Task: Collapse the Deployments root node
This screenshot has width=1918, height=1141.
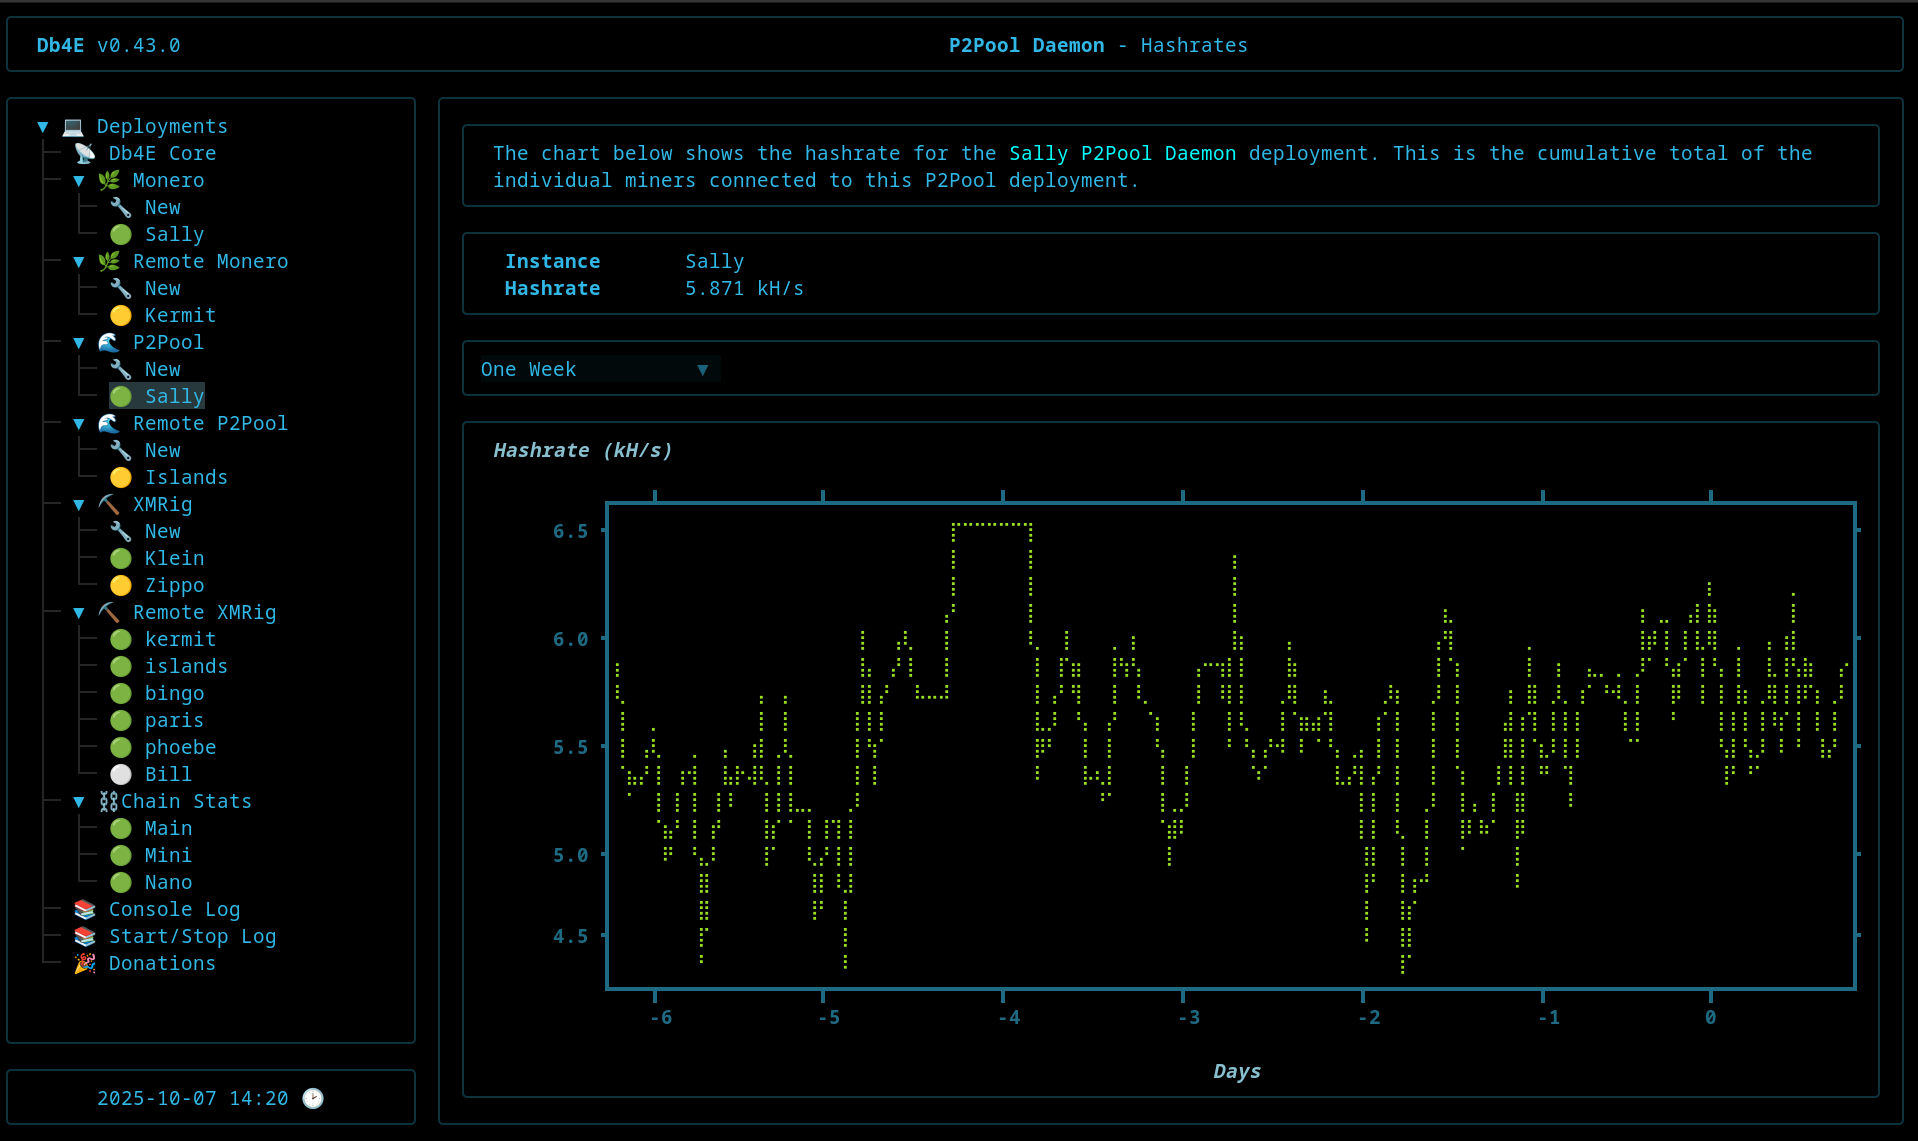Action: coord(43,127)
